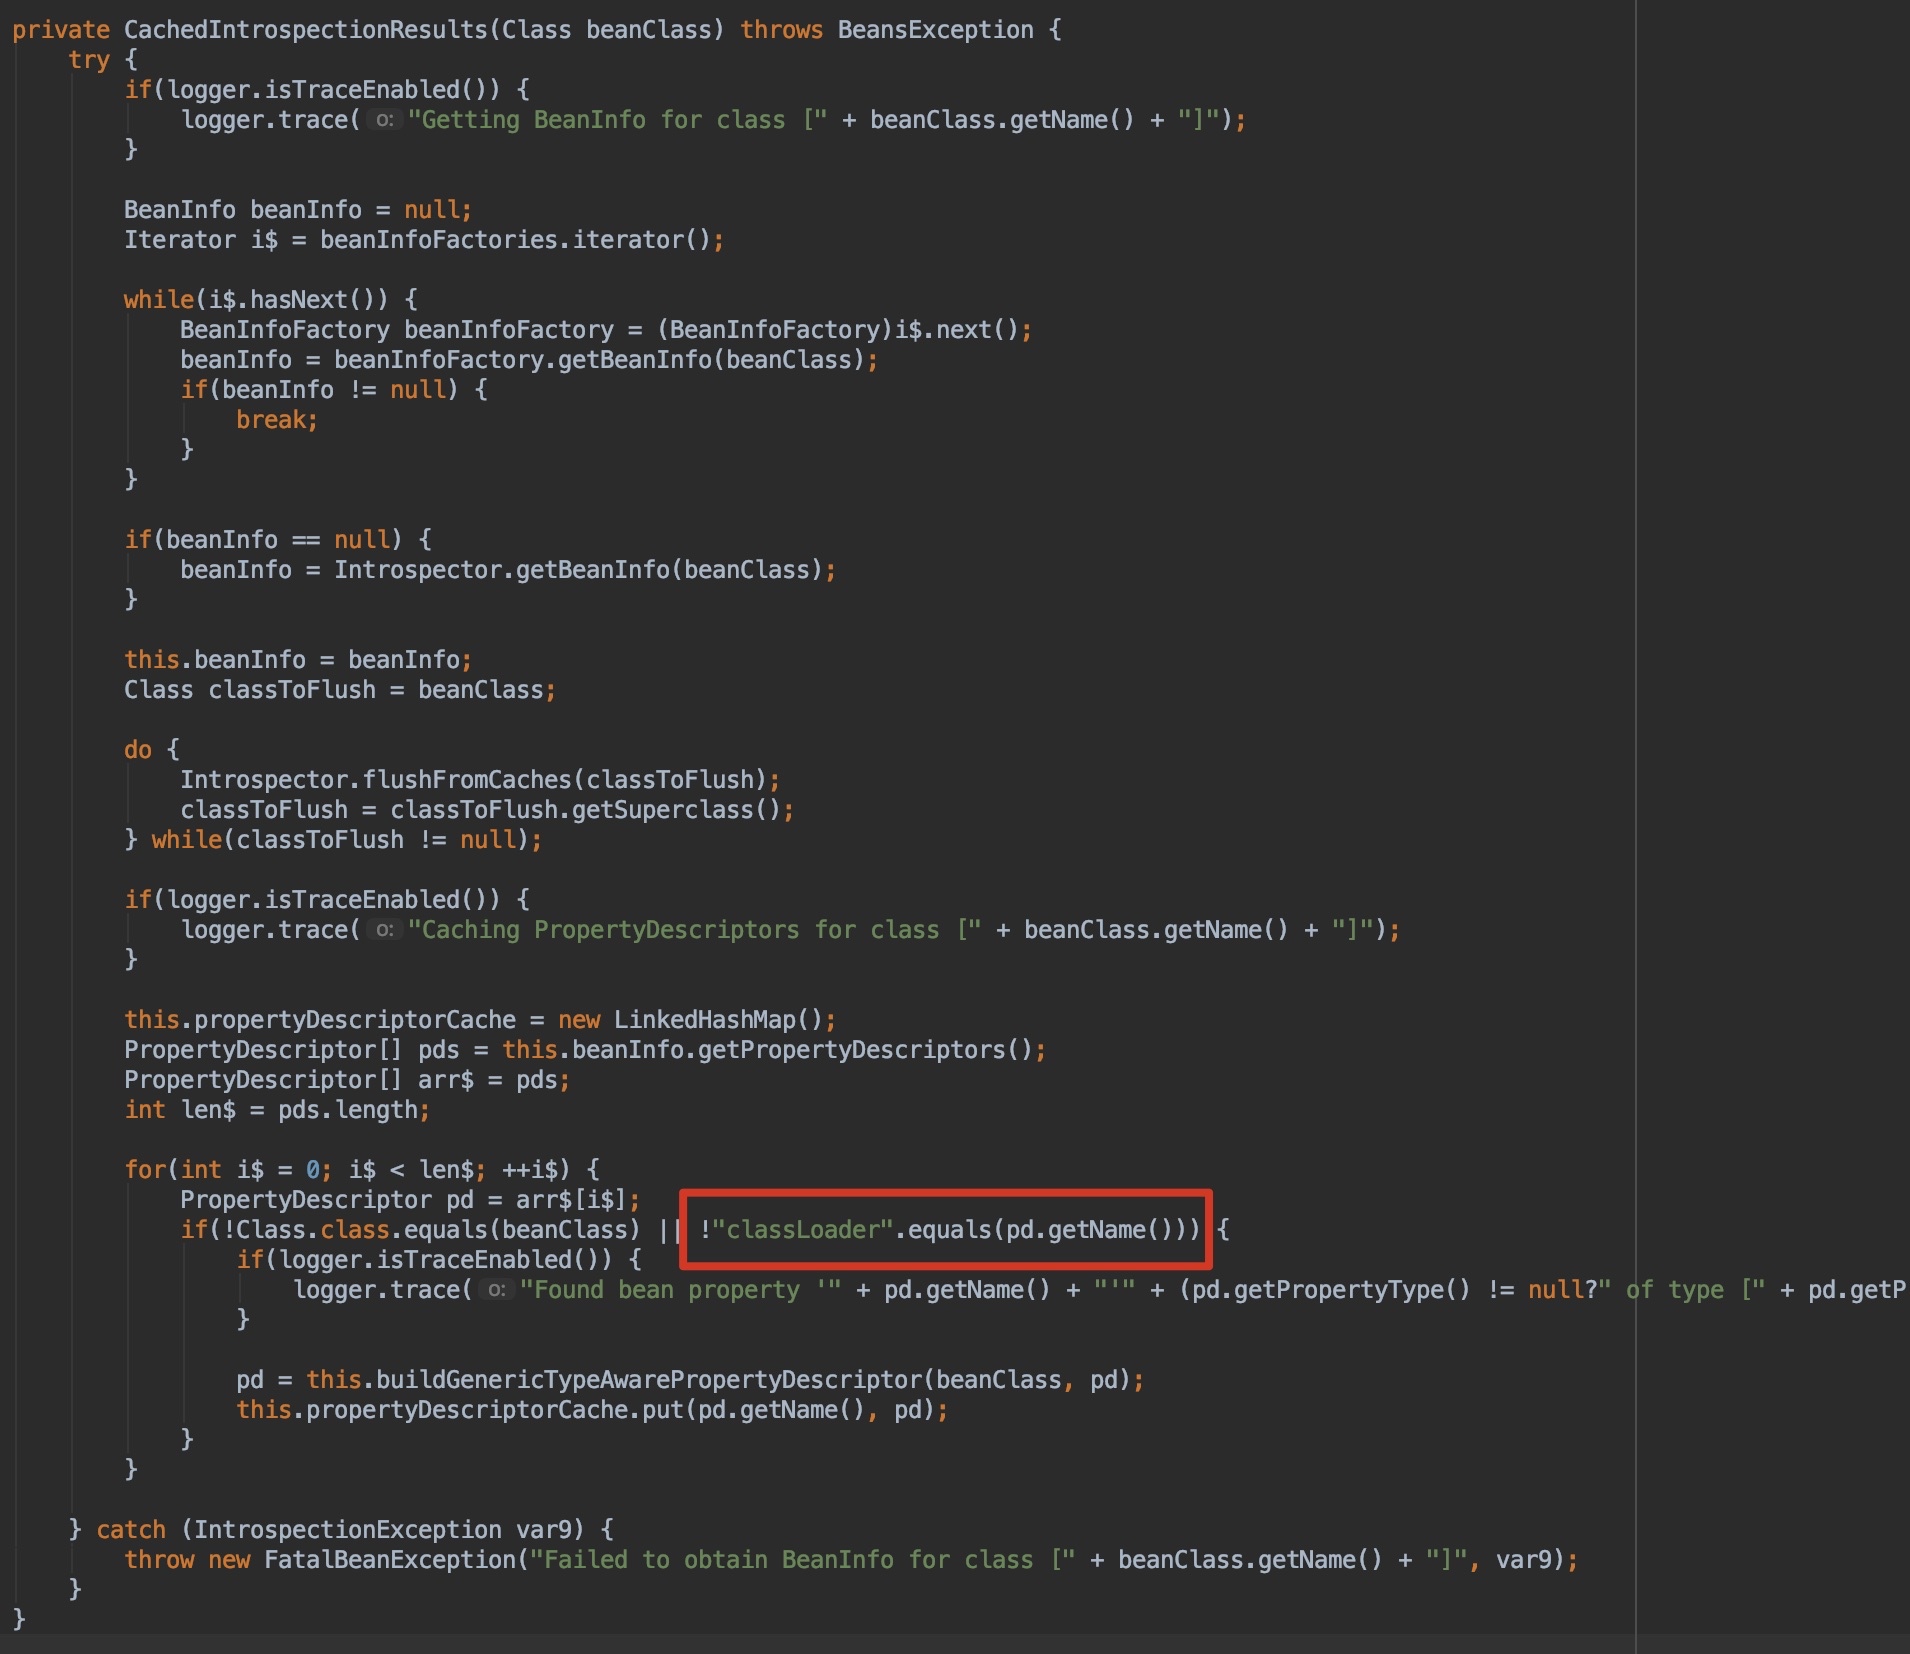Click the 'o:' parameter hint before "Getting BeanInfo" string
The image size is (1910, 1654).
[384, 120]
